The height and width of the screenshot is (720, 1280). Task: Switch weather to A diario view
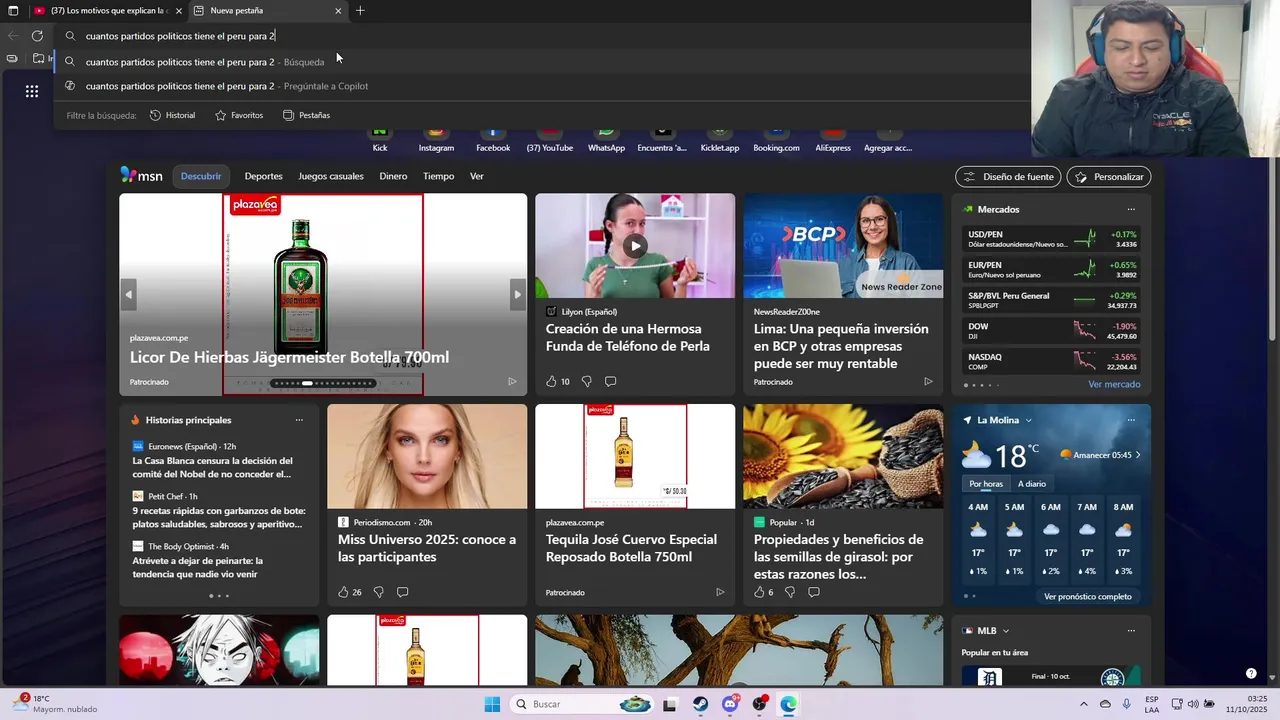tap(1032, 484)
